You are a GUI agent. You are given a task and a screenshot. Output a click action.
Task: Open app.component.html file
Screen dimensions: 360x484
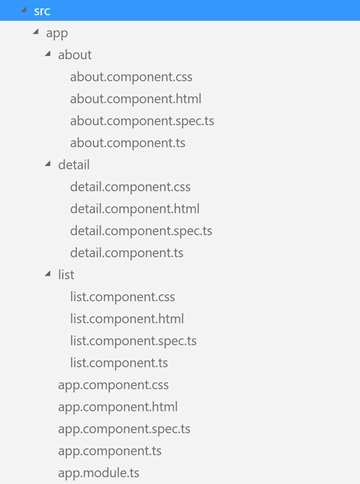coord(118,407)
